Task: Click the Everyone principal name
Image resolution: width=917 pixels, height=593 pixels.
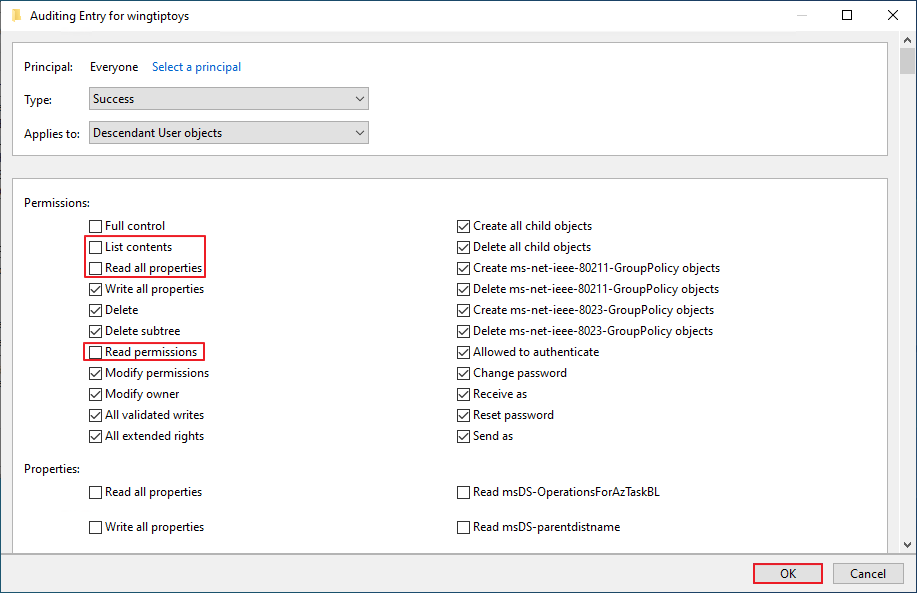Action: click(114, 67)
